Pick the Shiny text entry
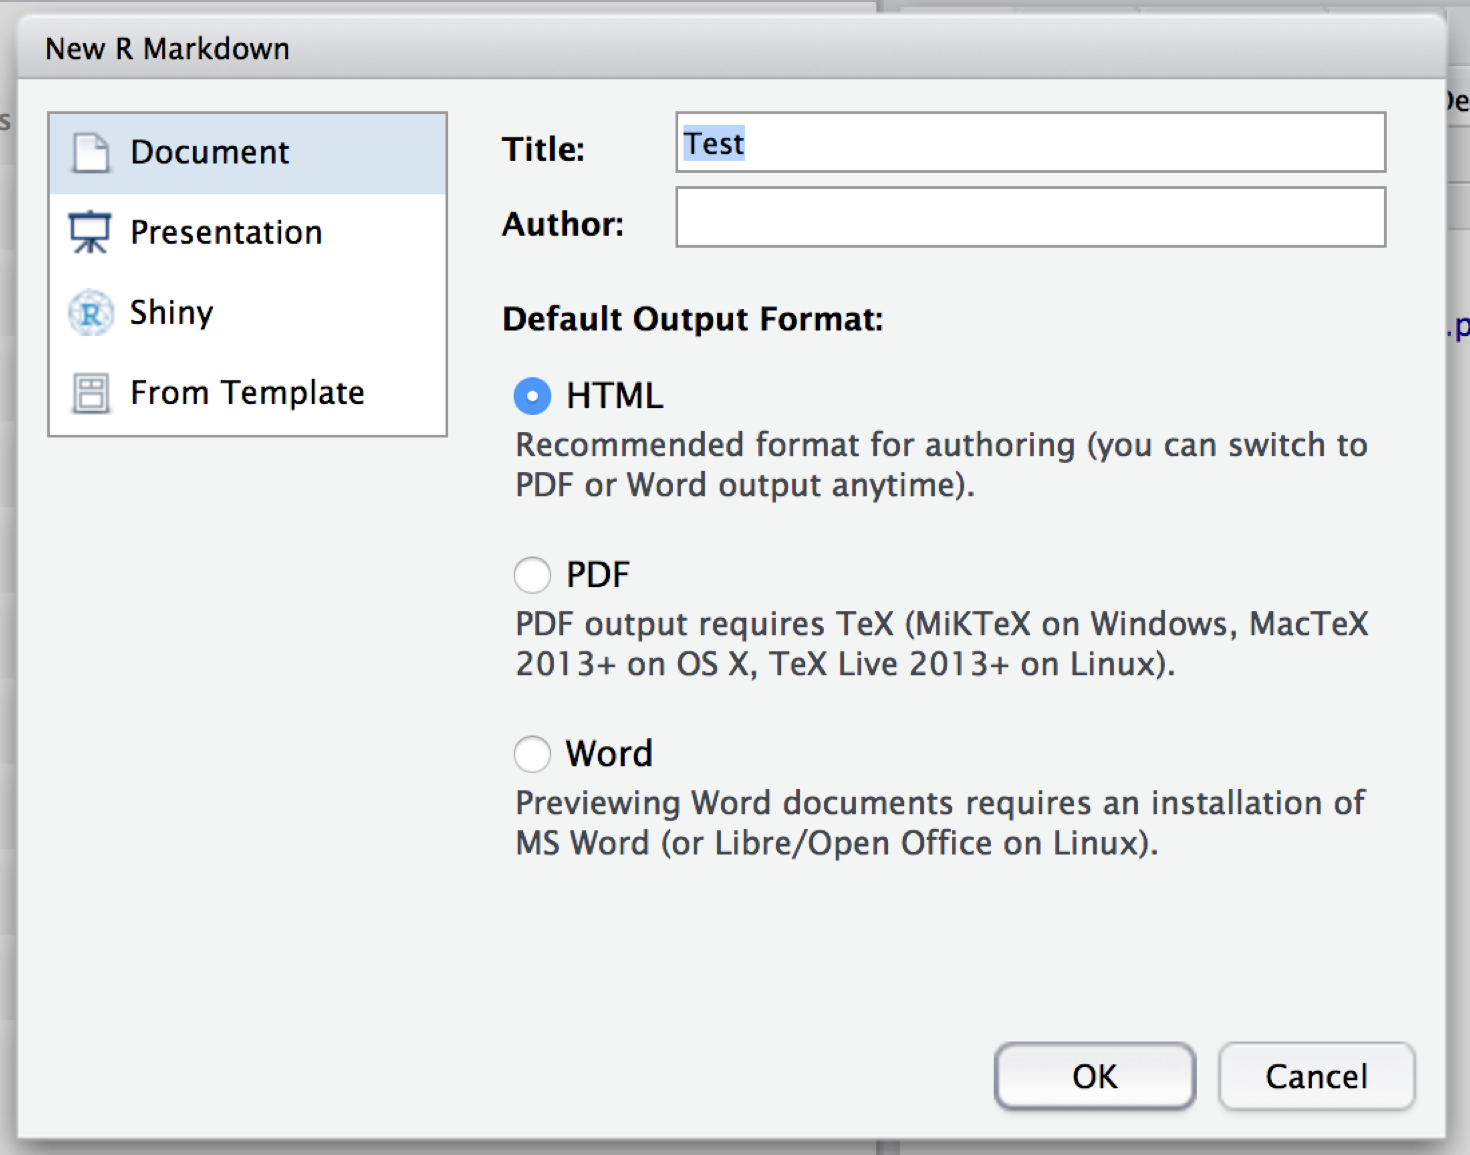The height and width of the screenshot is (1155, 1470). pyautogui.click(x=171, y=313)
